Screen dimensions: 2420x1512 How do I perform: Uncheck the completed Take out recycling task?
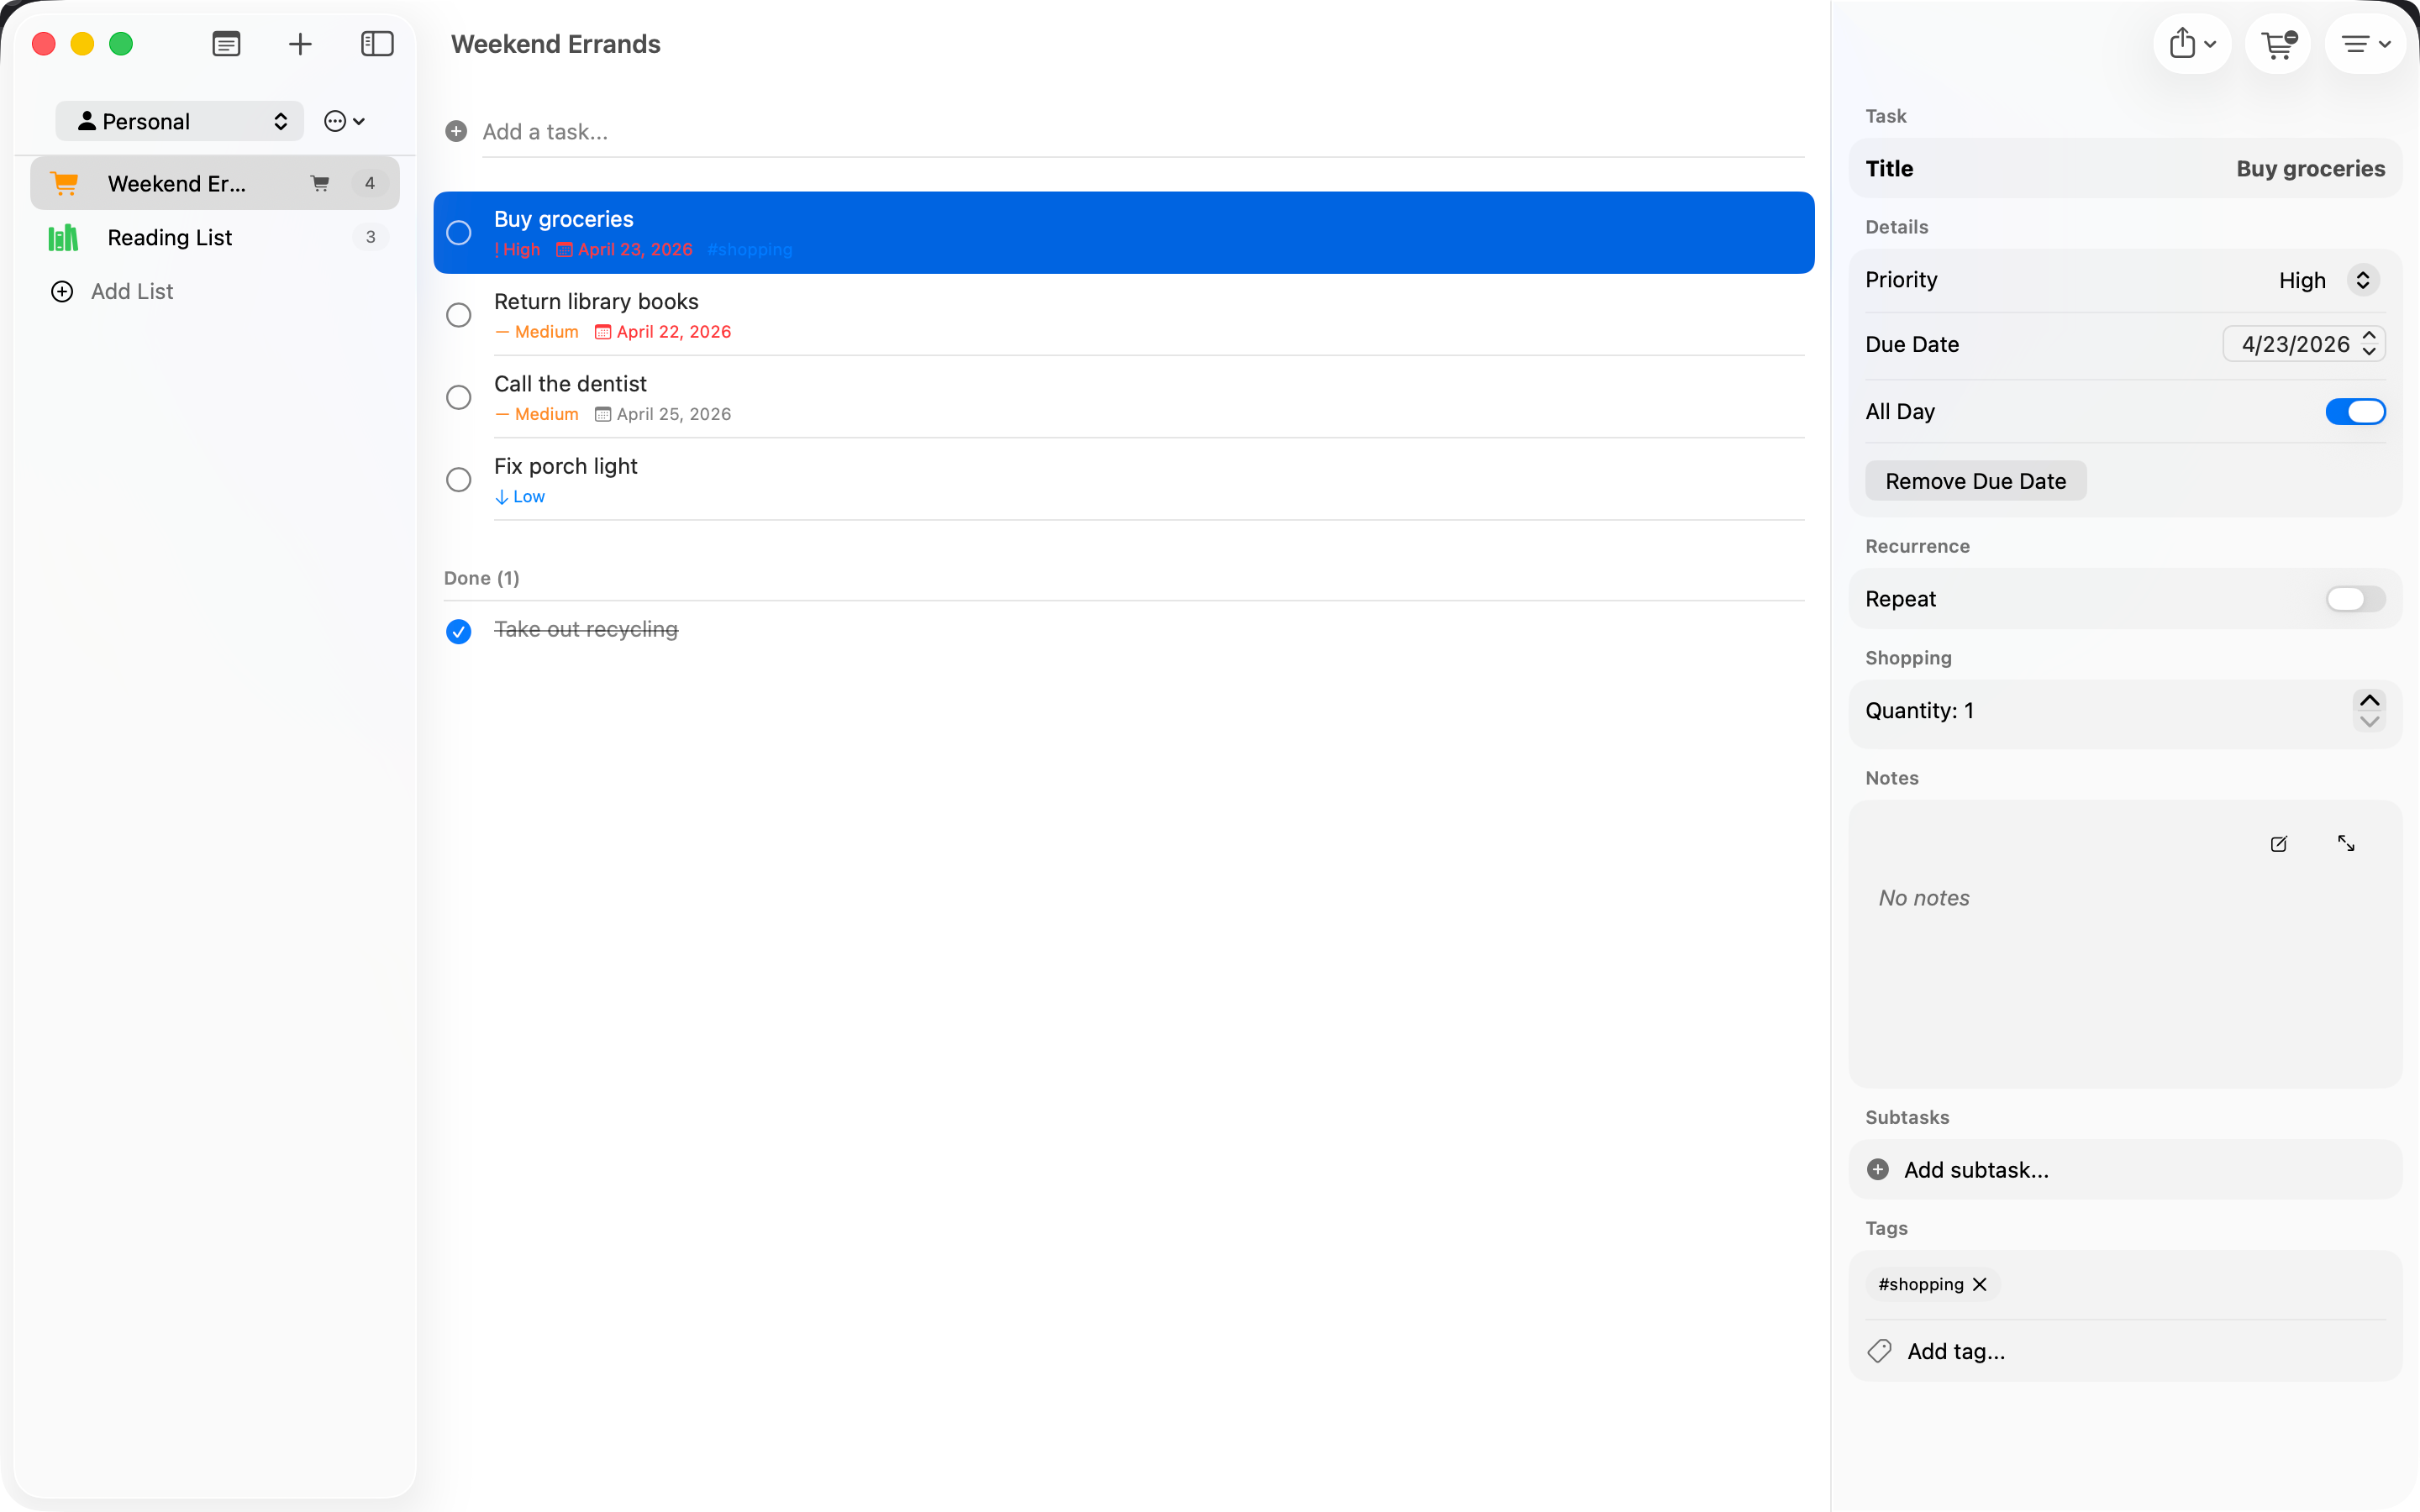pyautogui.click(x=458, y=631)
